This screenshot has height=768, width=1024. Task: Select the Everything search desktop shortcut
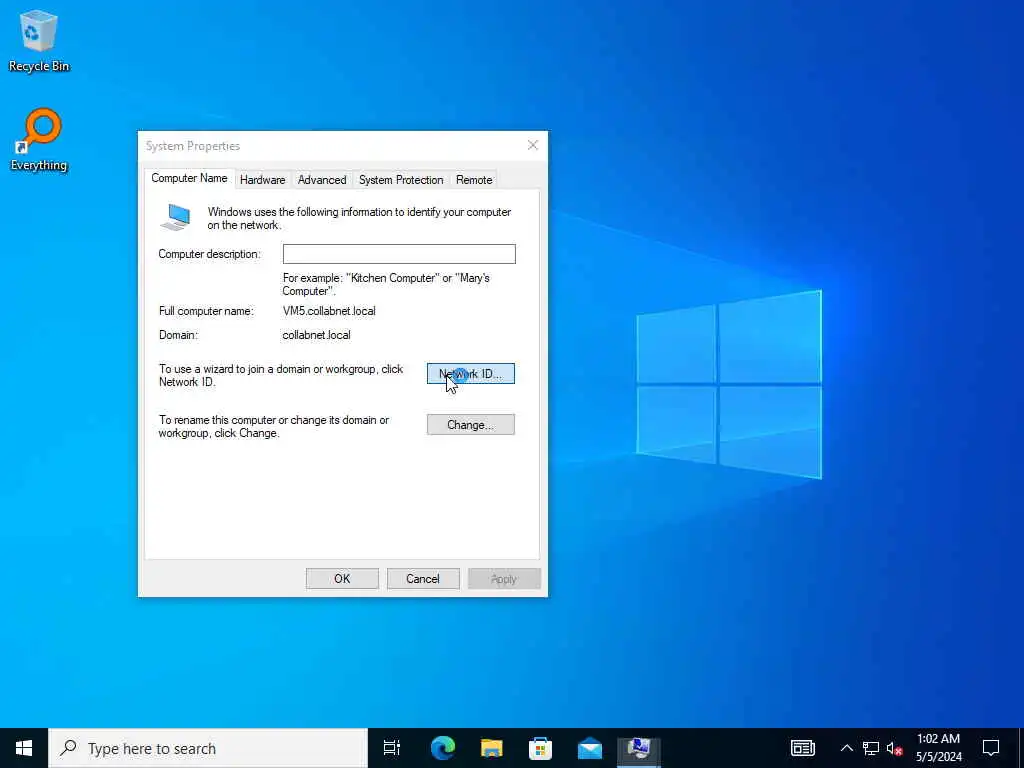[x=39, y=139]
